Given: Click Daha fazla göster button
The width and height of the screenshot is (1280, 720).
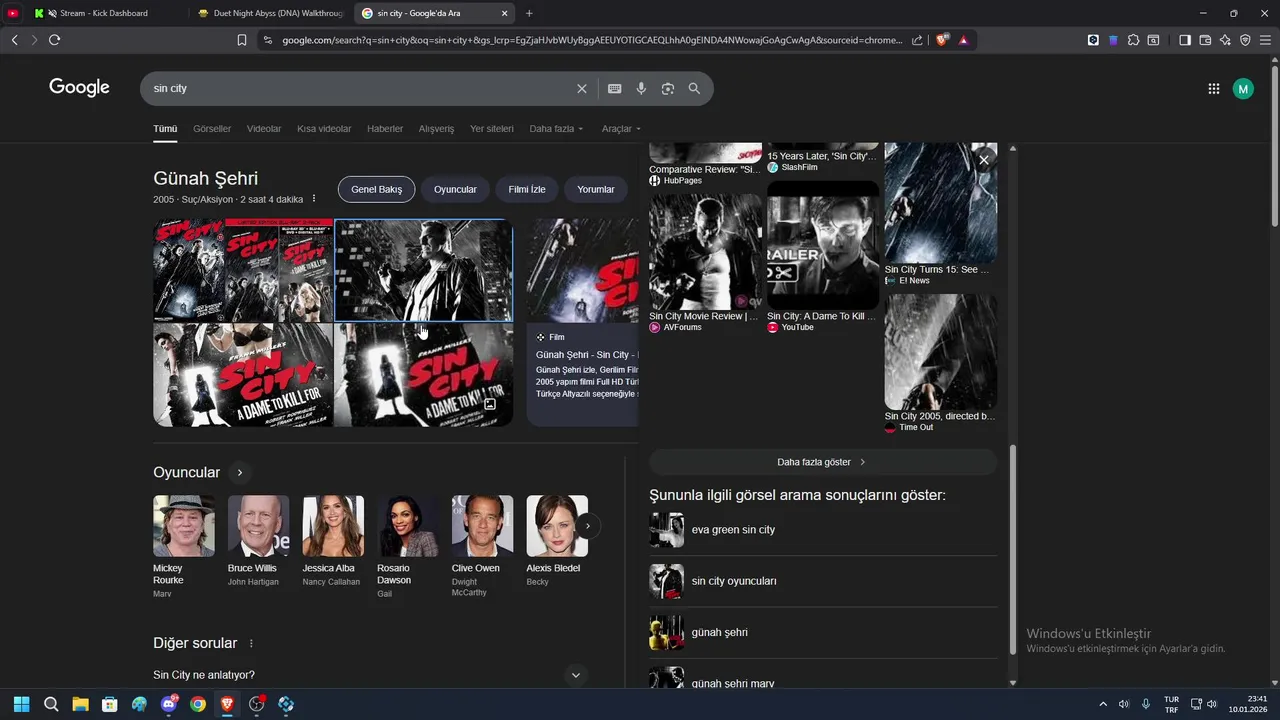Looking at the screenshot, I should (x=823, y=462).
